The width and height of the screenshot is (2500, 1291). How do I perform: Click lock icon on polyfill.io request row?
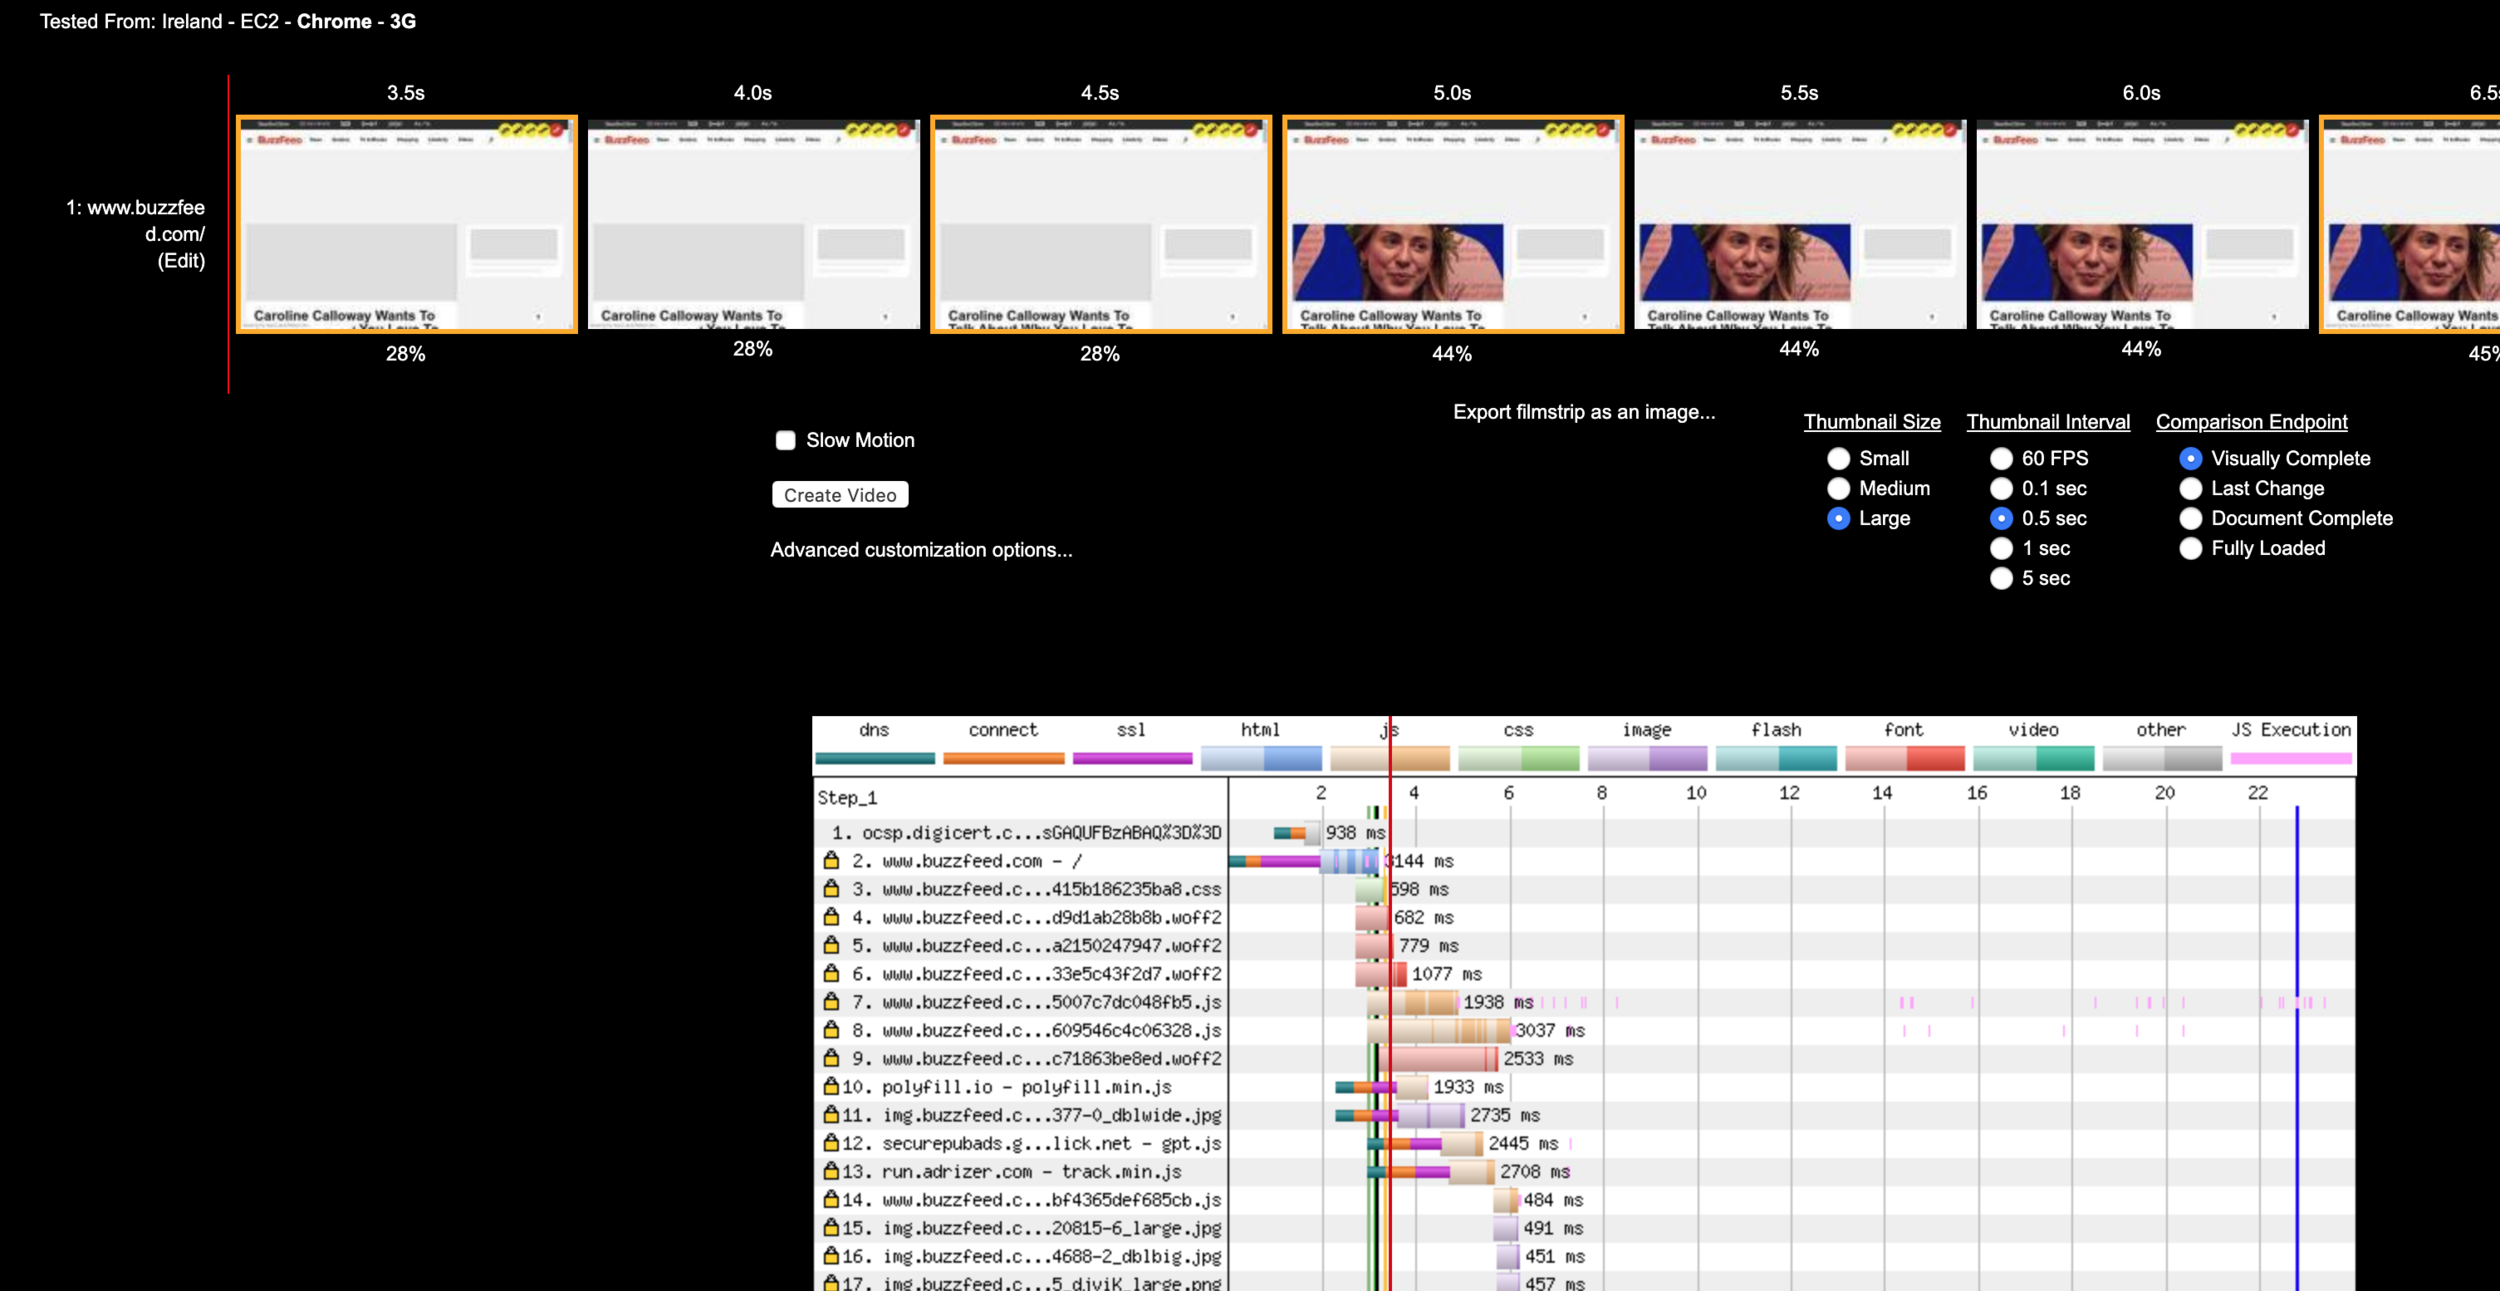pos(831,1086)
